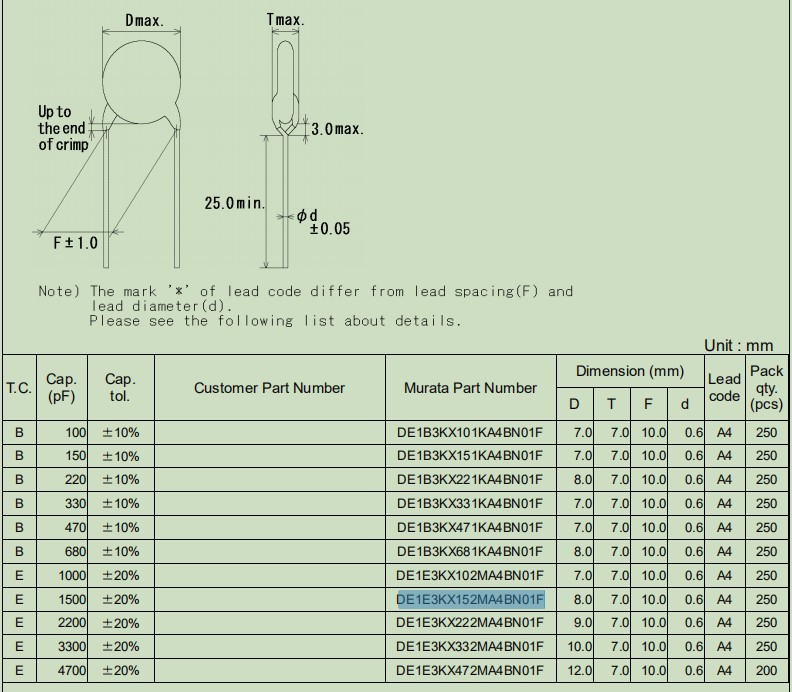Image resolution: width=792 pixels, height=692 pixels.
Task: Click the capacitance value 2200
Action: 72,623
